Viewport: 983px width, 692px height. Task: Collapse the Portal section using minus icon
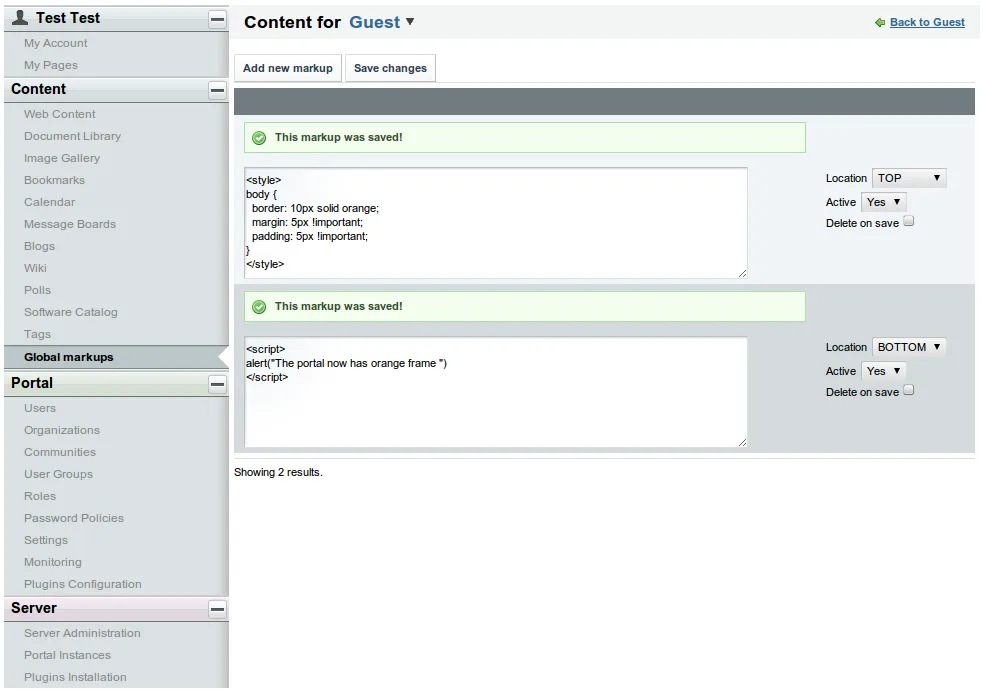tap(217, 384)
